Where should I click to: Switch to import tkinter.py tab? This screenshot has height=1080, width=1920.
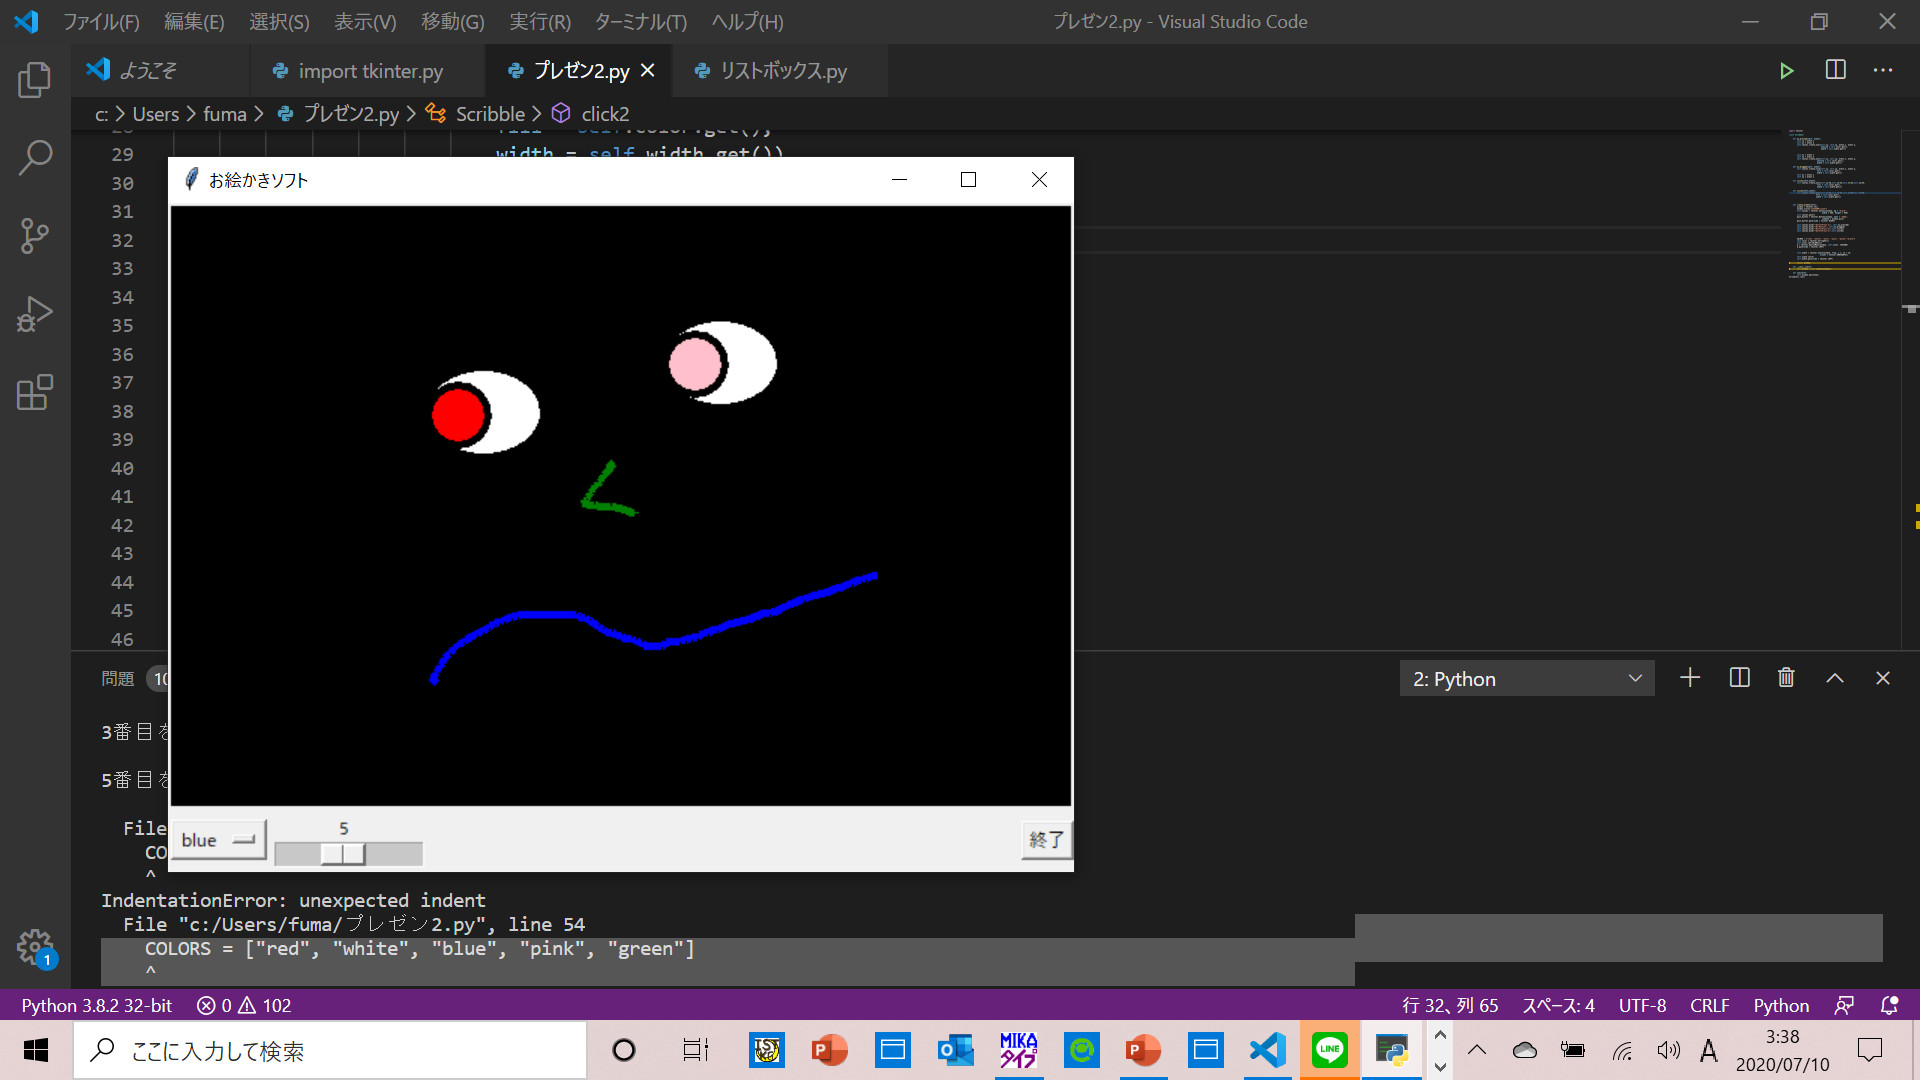(368, 71)
